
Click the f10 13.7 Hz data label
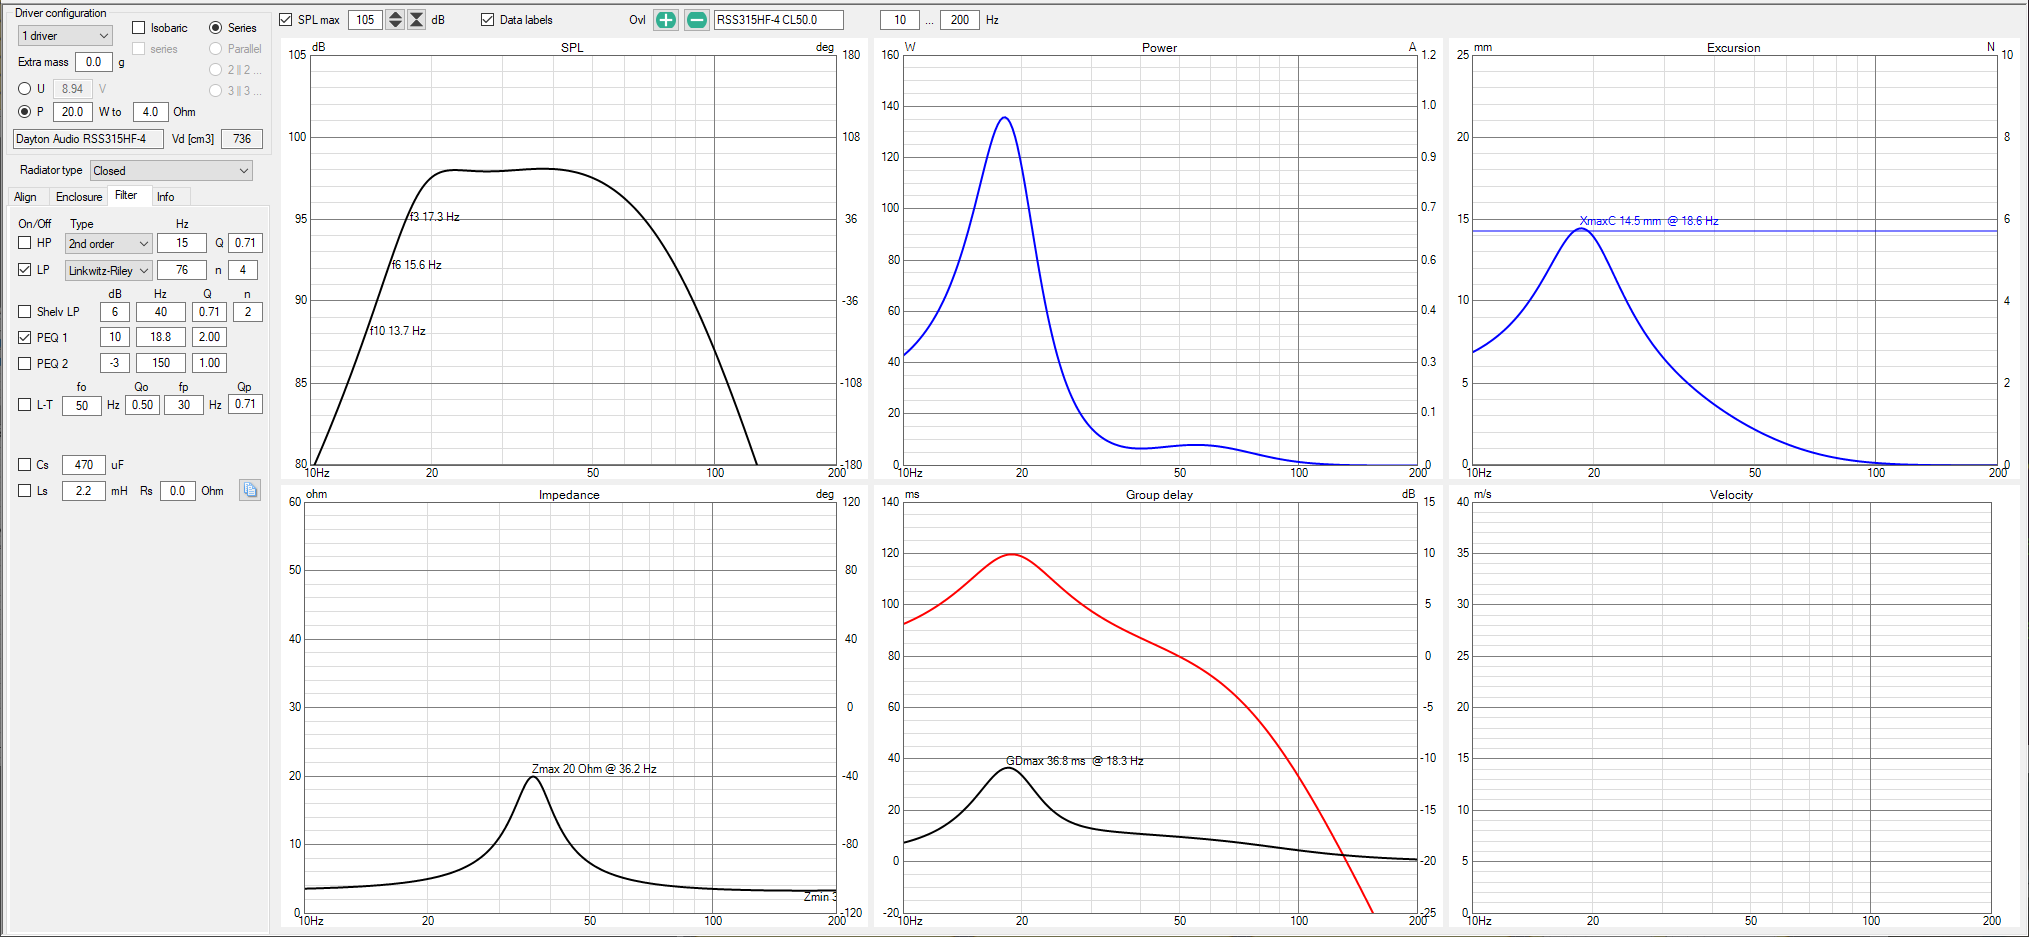pos(398,331)
